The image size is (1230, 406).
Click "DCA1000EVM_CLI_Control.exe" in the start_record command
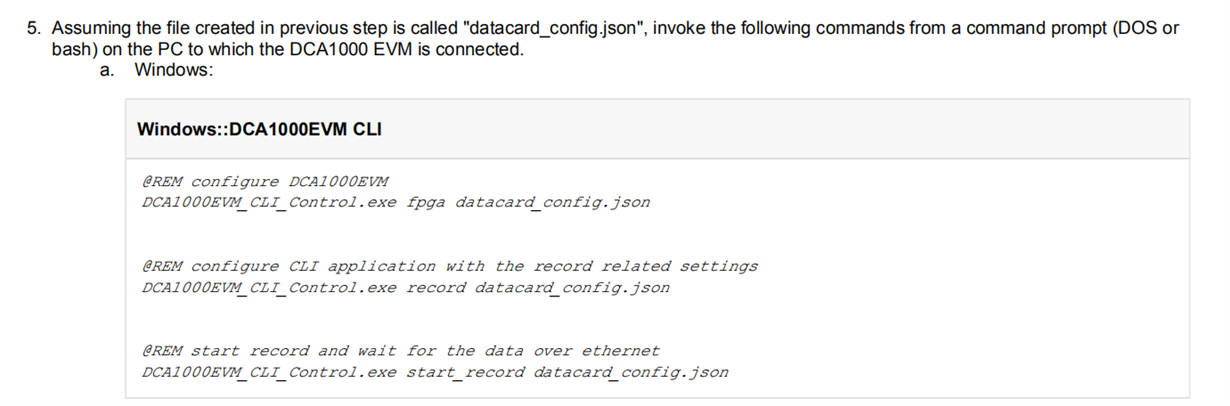[x=270, y=372]
